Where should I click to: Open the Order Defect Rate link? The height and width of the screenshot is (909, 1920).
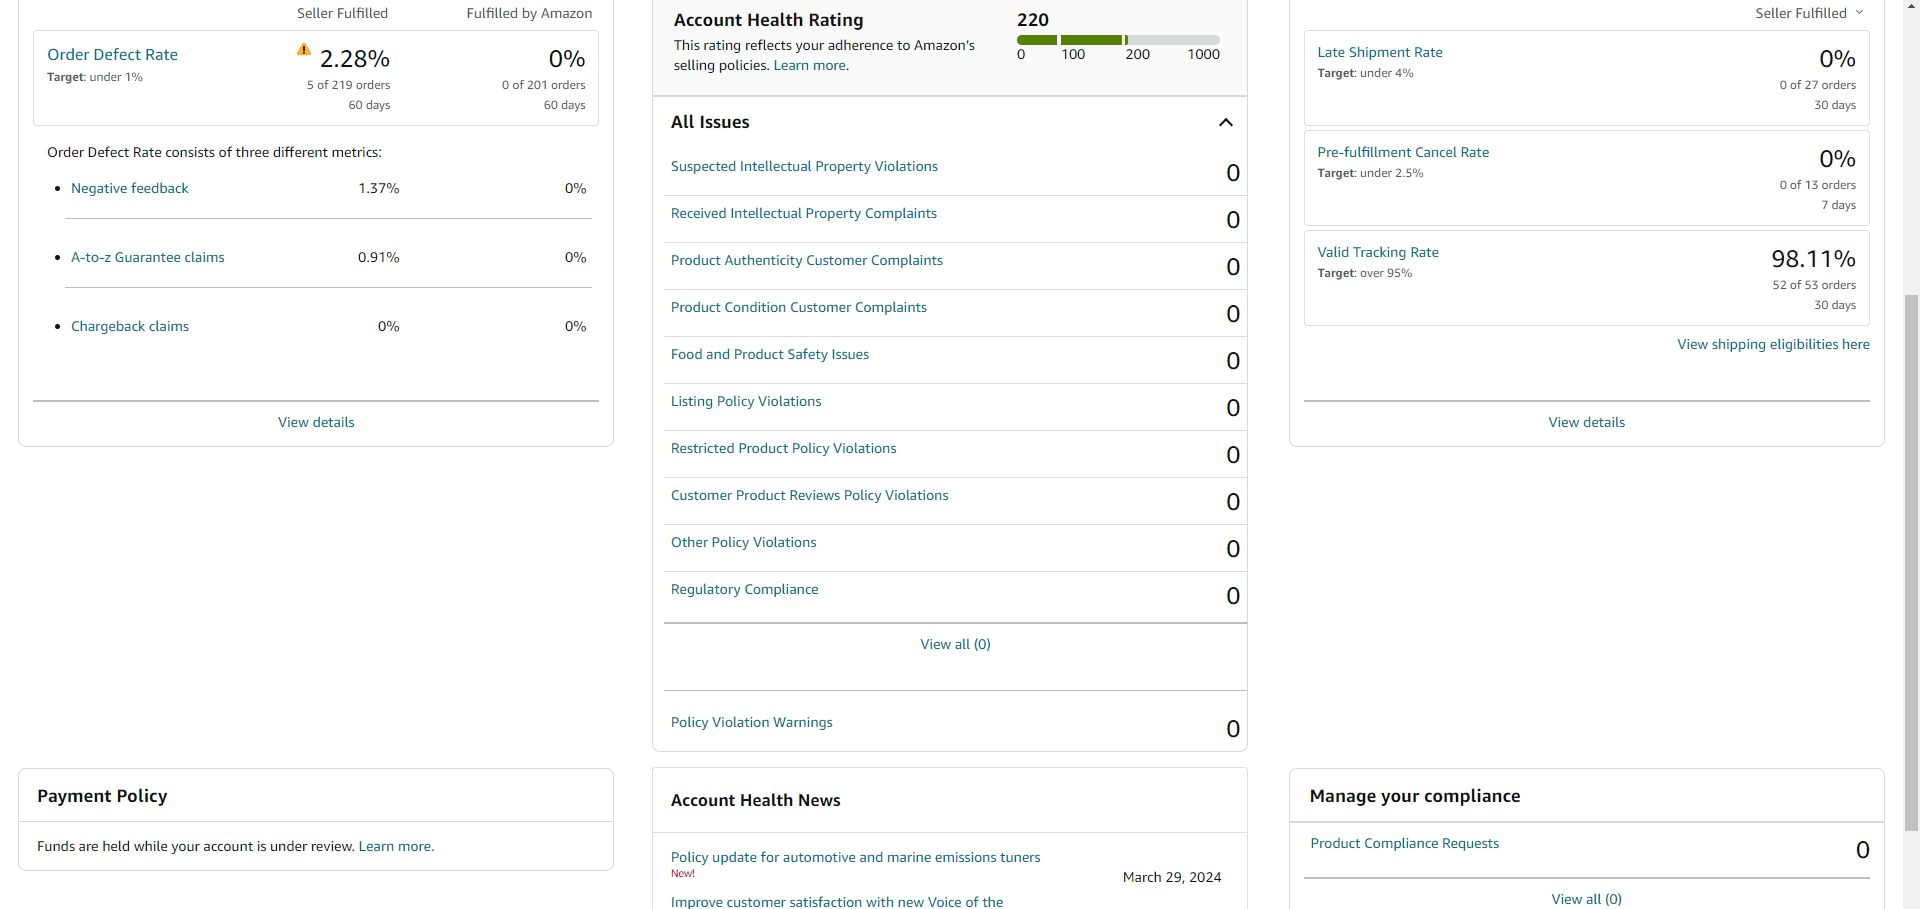[x=112, y=54]
